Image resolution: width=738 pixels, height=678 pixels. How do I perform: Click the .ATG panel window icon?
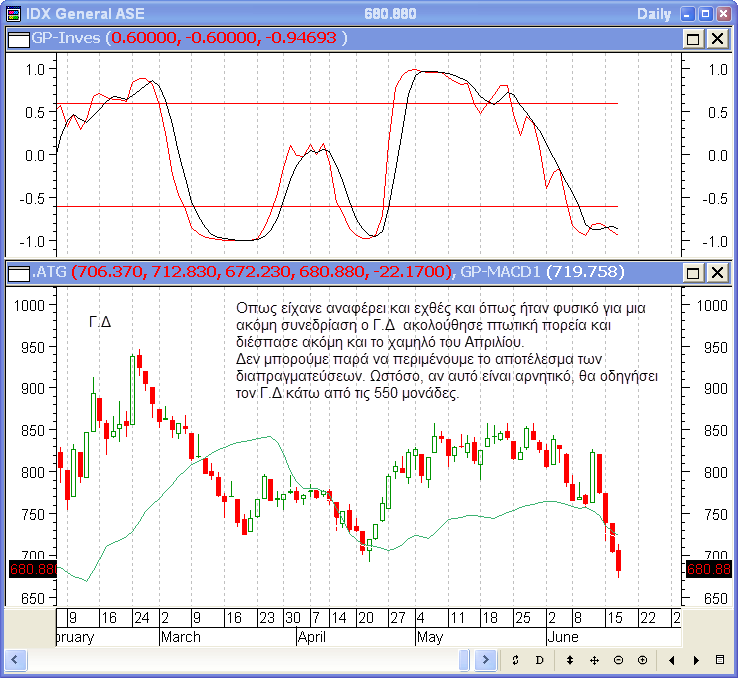(19, 273)
